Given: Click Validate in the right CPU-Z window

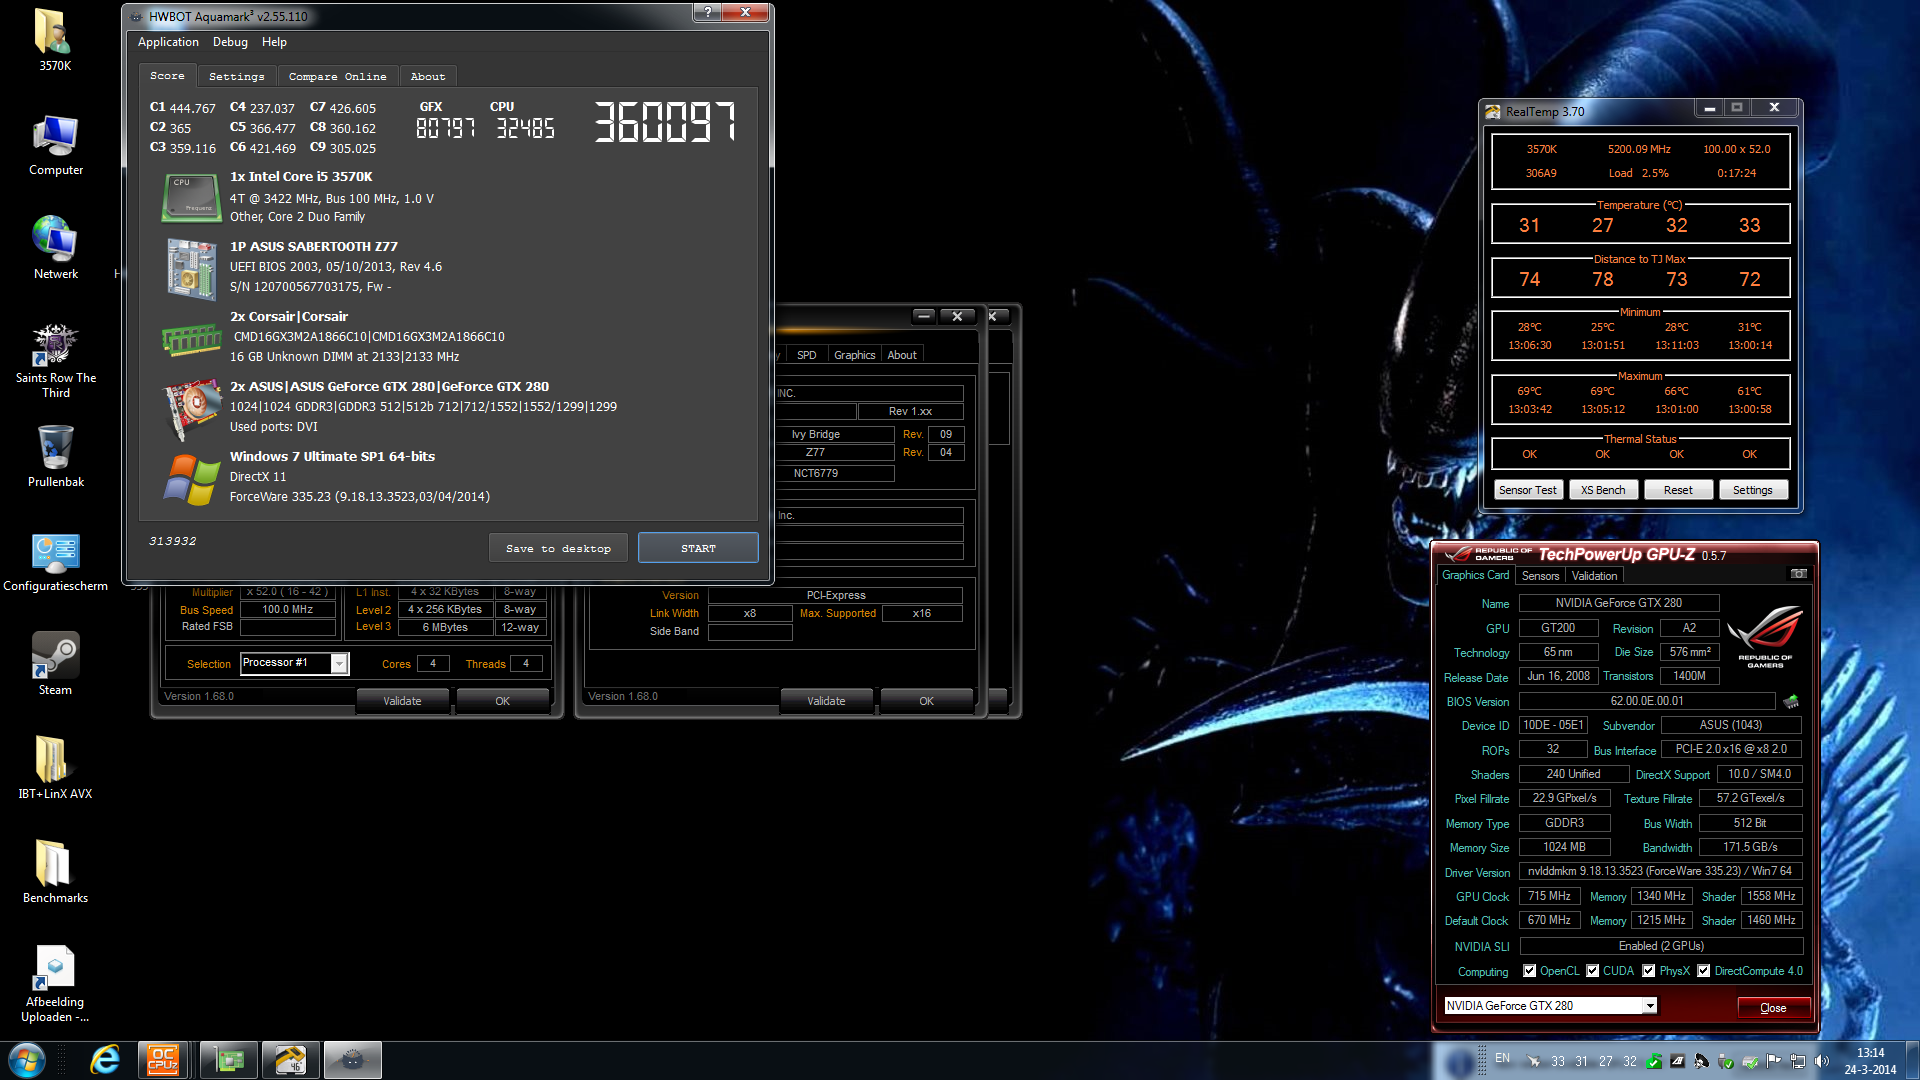Looking at the screenshot, I should [x=826, y=701].
